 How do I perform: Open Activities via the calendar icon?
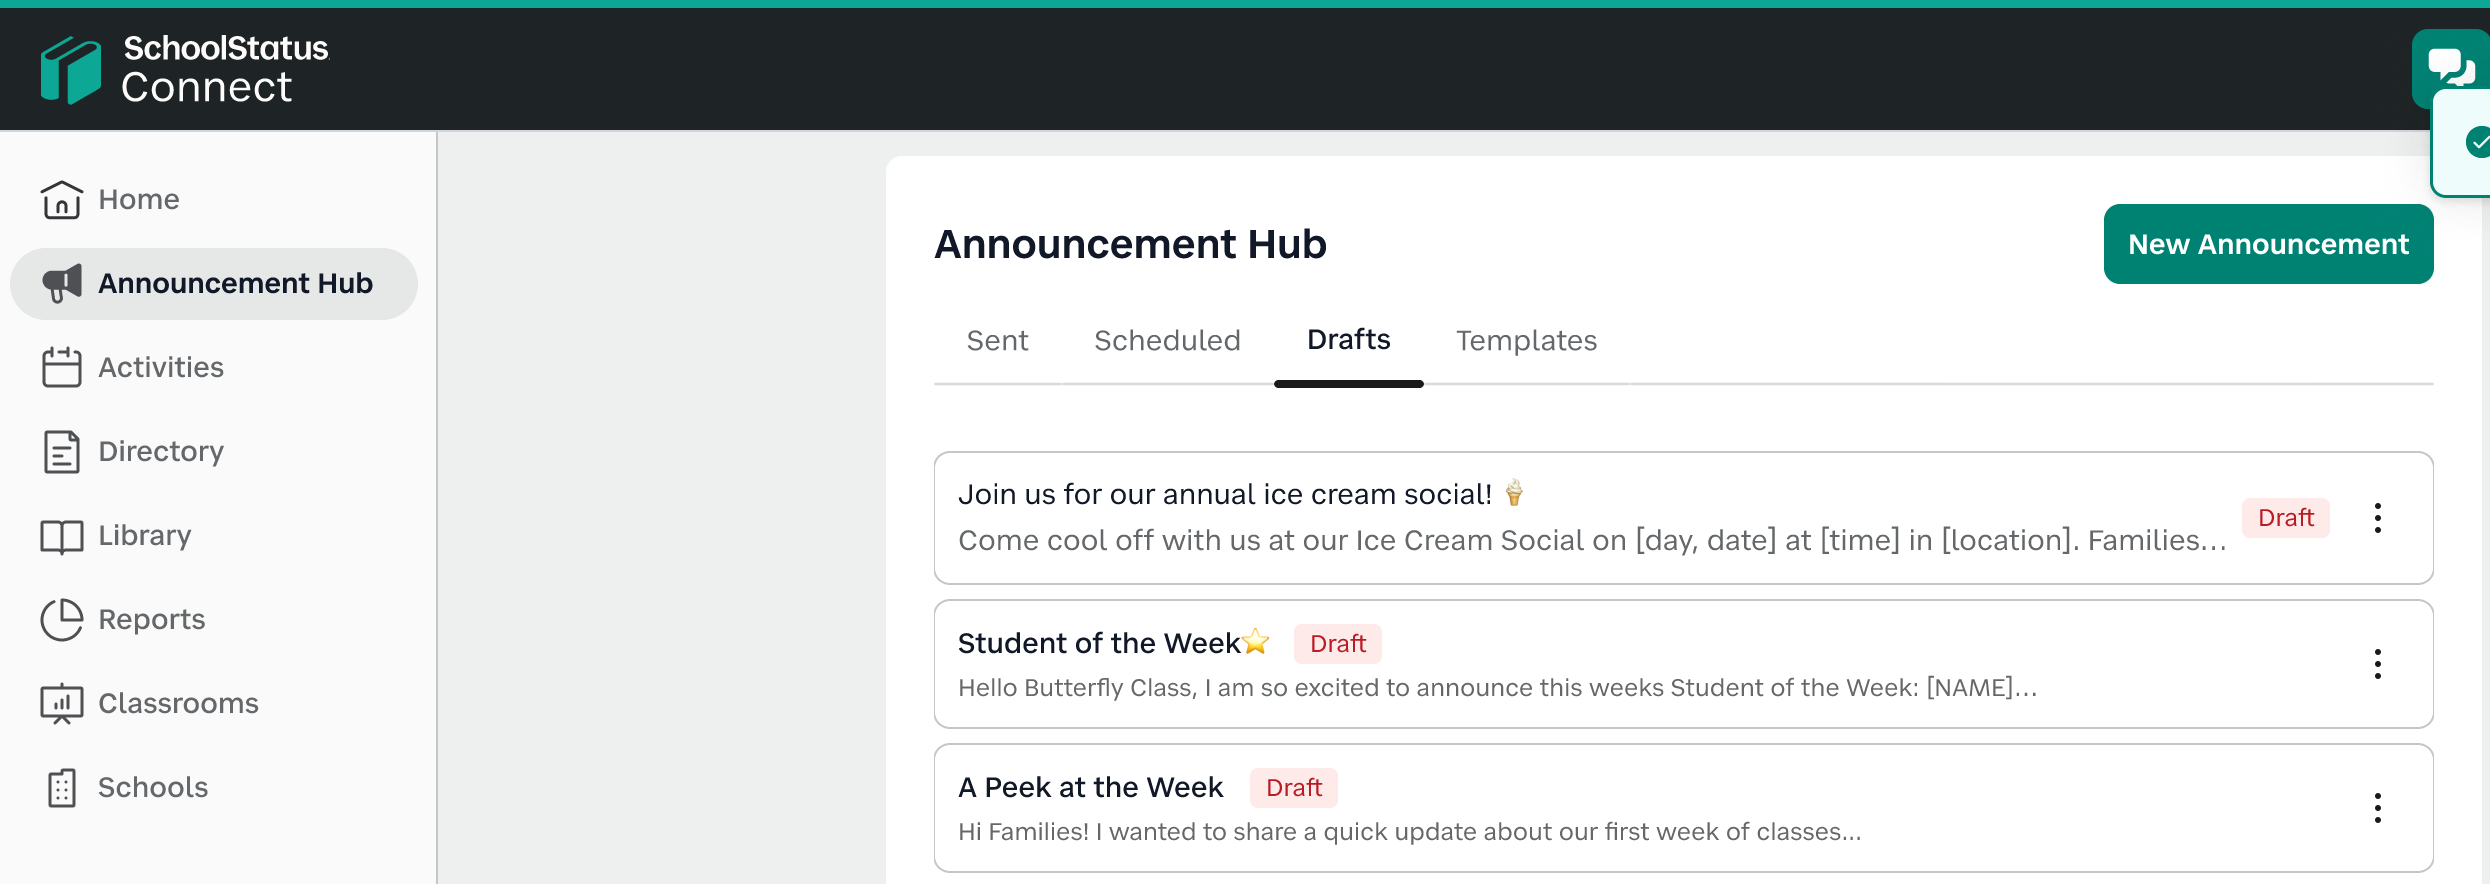tap(61, 368)
